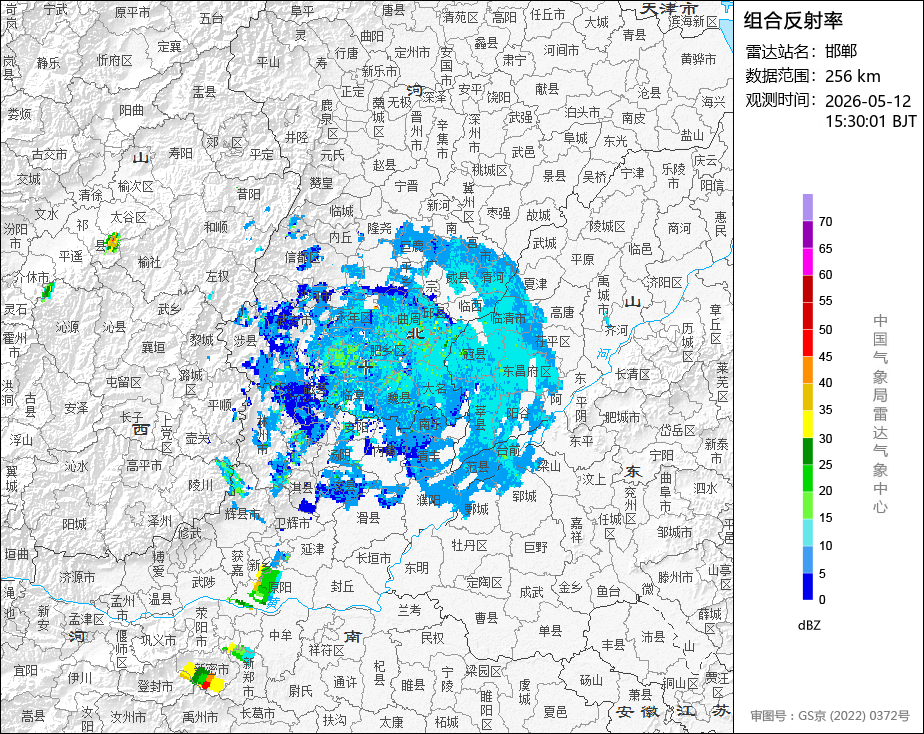Click the '临清市' map label
The width and height of the screenshot is (924, 734).
tap(508, 318)
